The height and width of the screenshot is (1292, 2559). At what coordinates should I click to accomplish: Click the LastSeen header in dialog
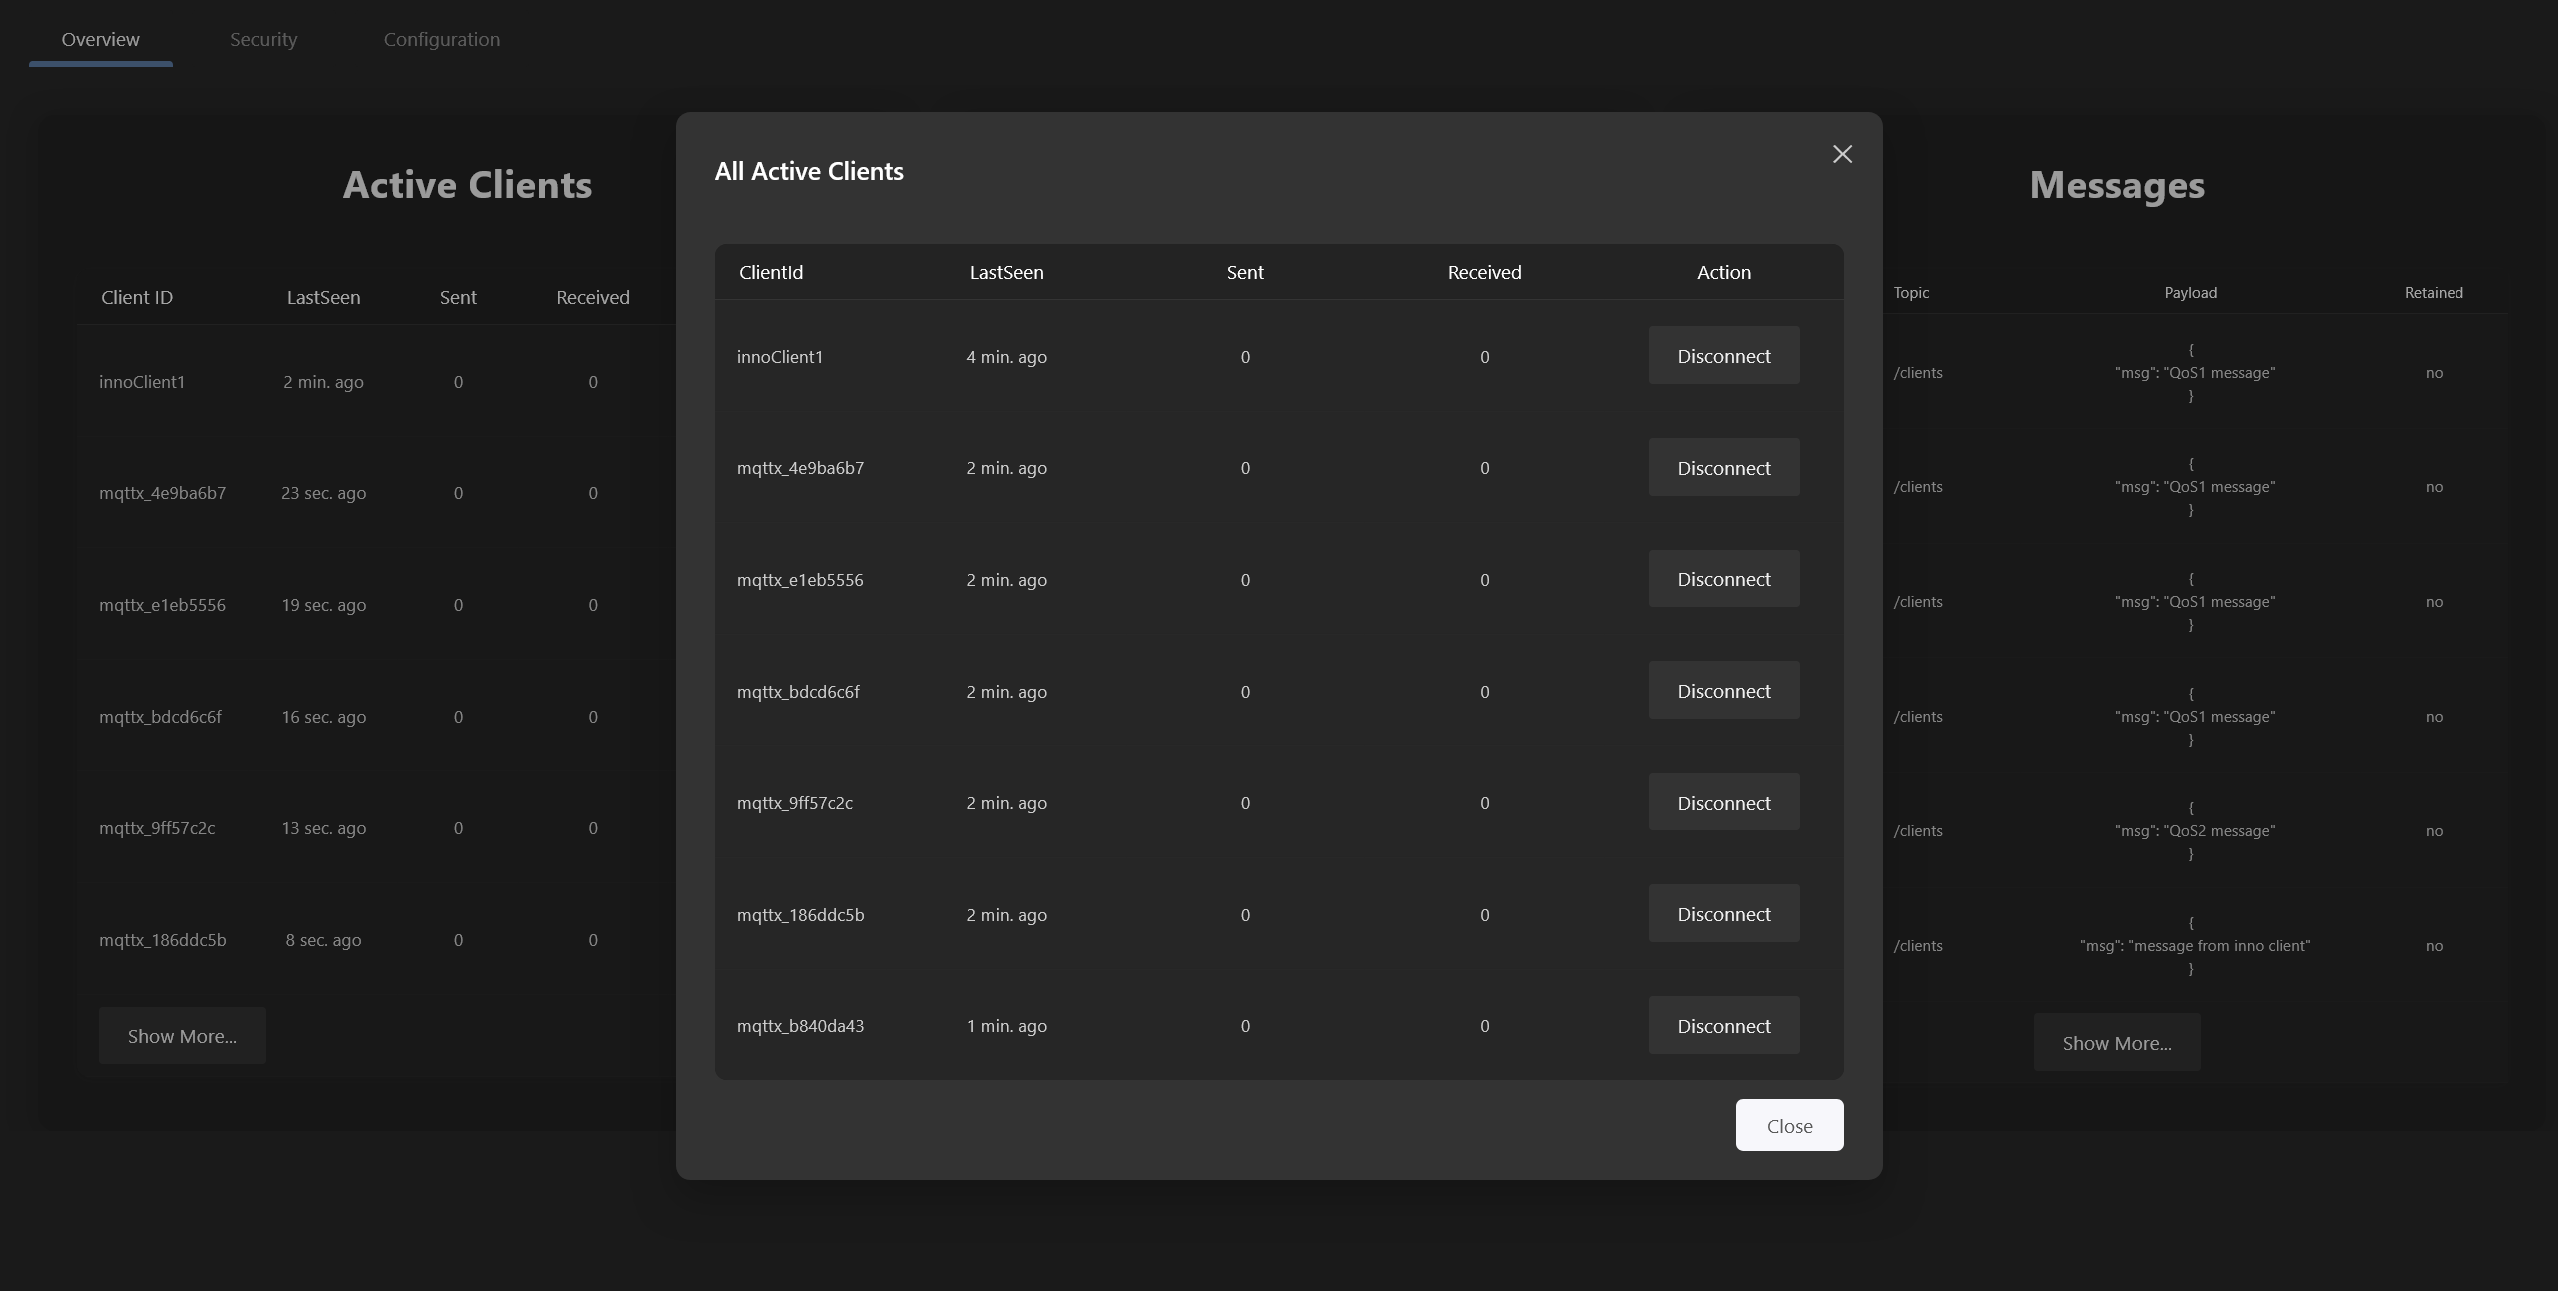coord(1006,272)
